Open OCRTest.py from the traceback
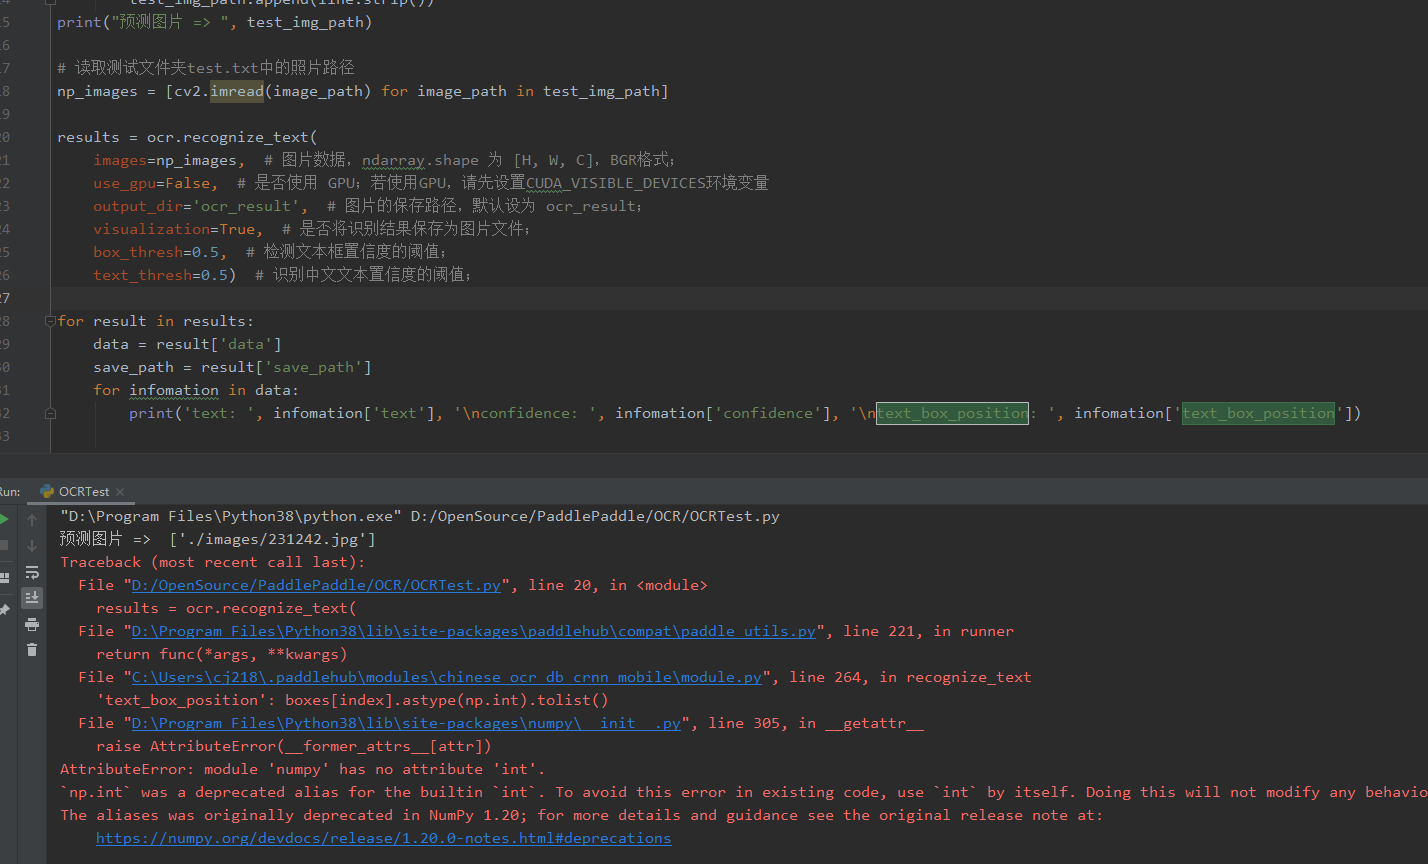The image size is (1428, 864). (x=315, y=585)
